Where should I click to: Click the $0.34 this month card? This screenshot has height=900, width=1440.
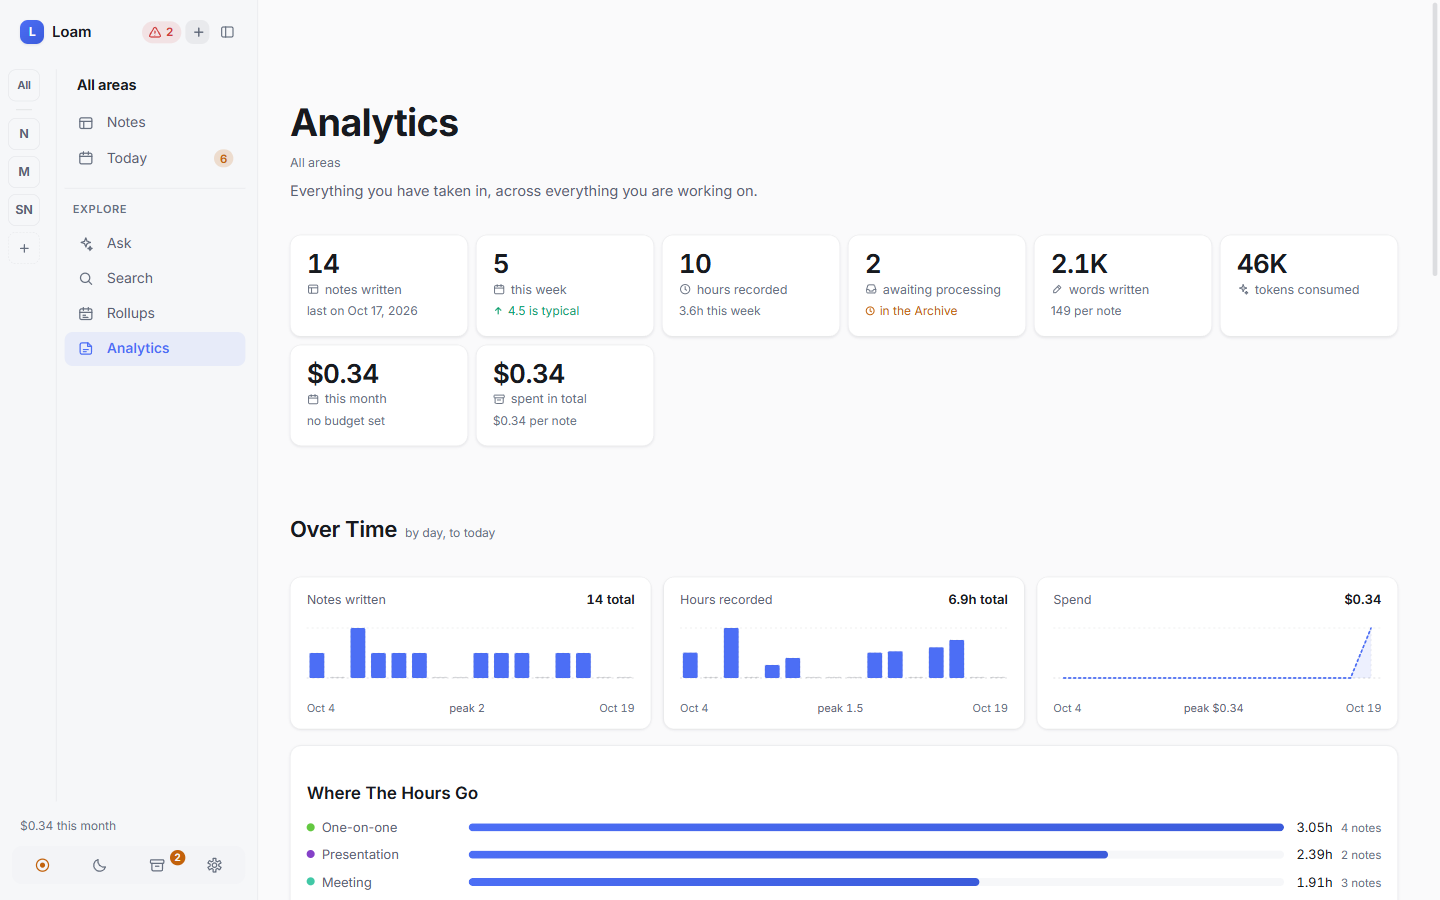tap(379, 396)
